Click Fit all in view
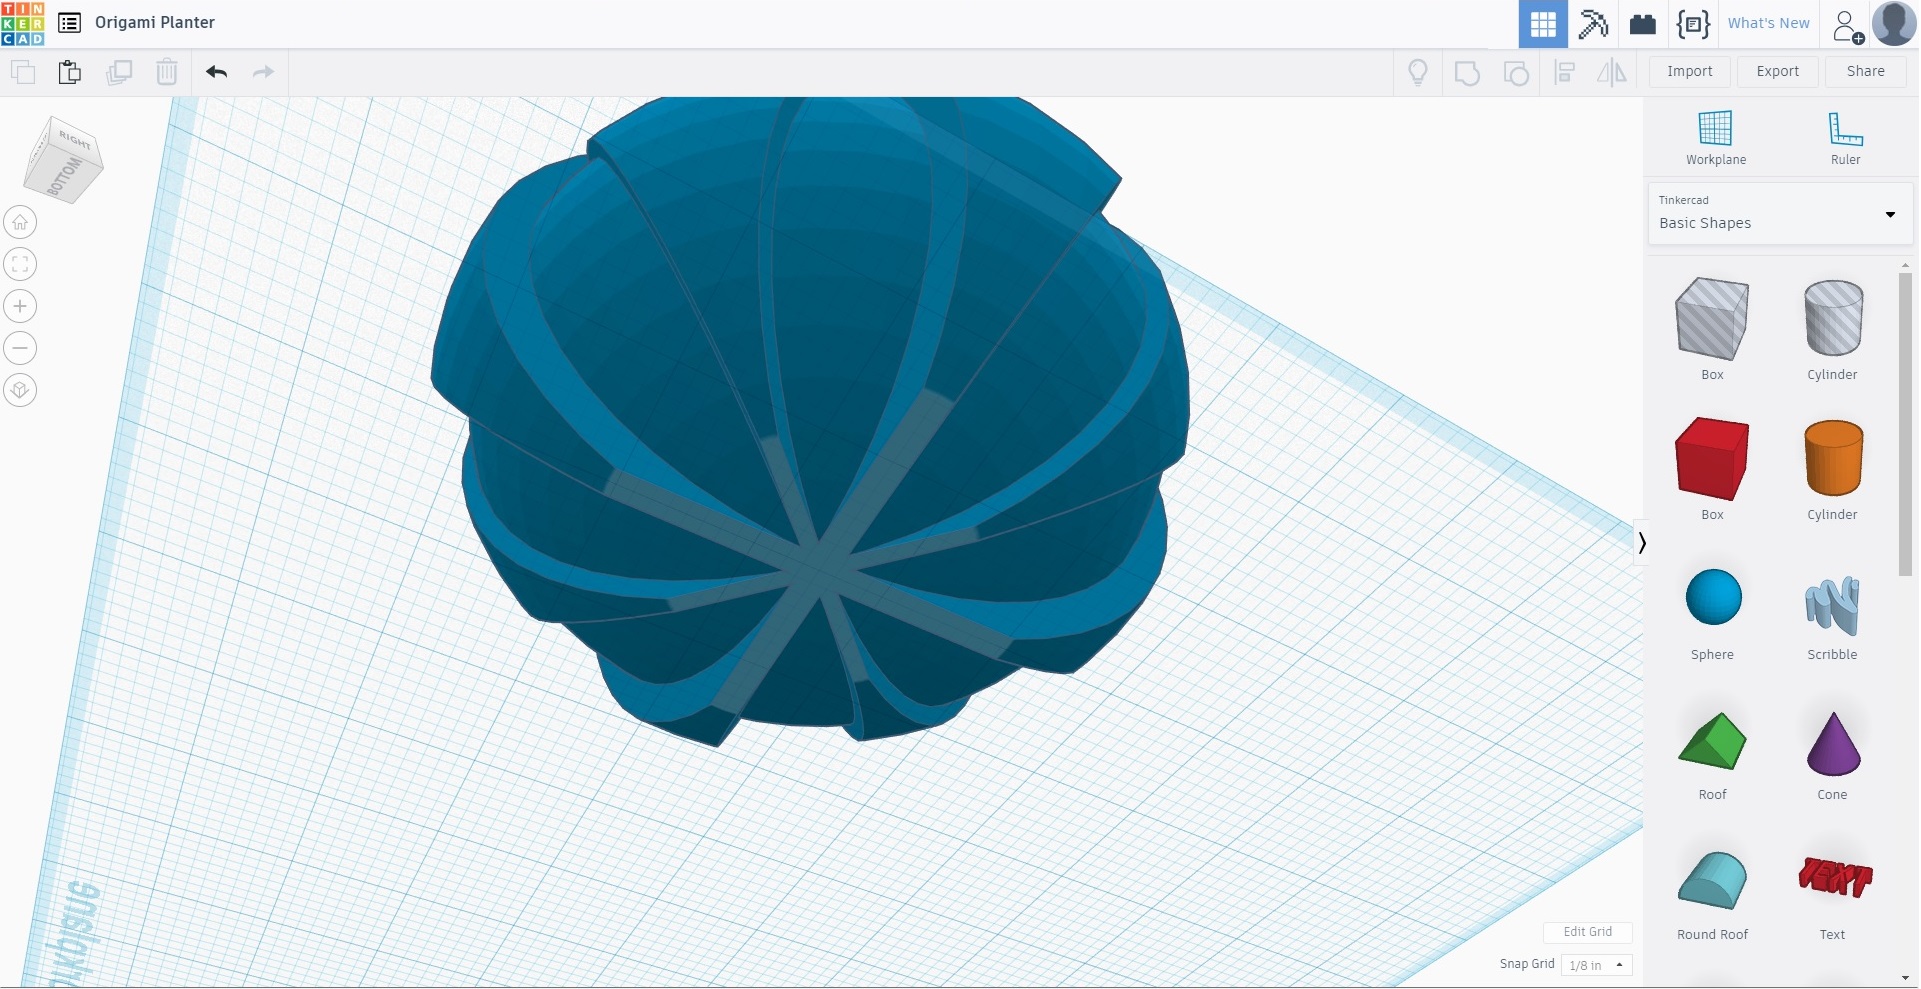Image resolution: width=1921 pixels, height=989 pixels. 20,264
